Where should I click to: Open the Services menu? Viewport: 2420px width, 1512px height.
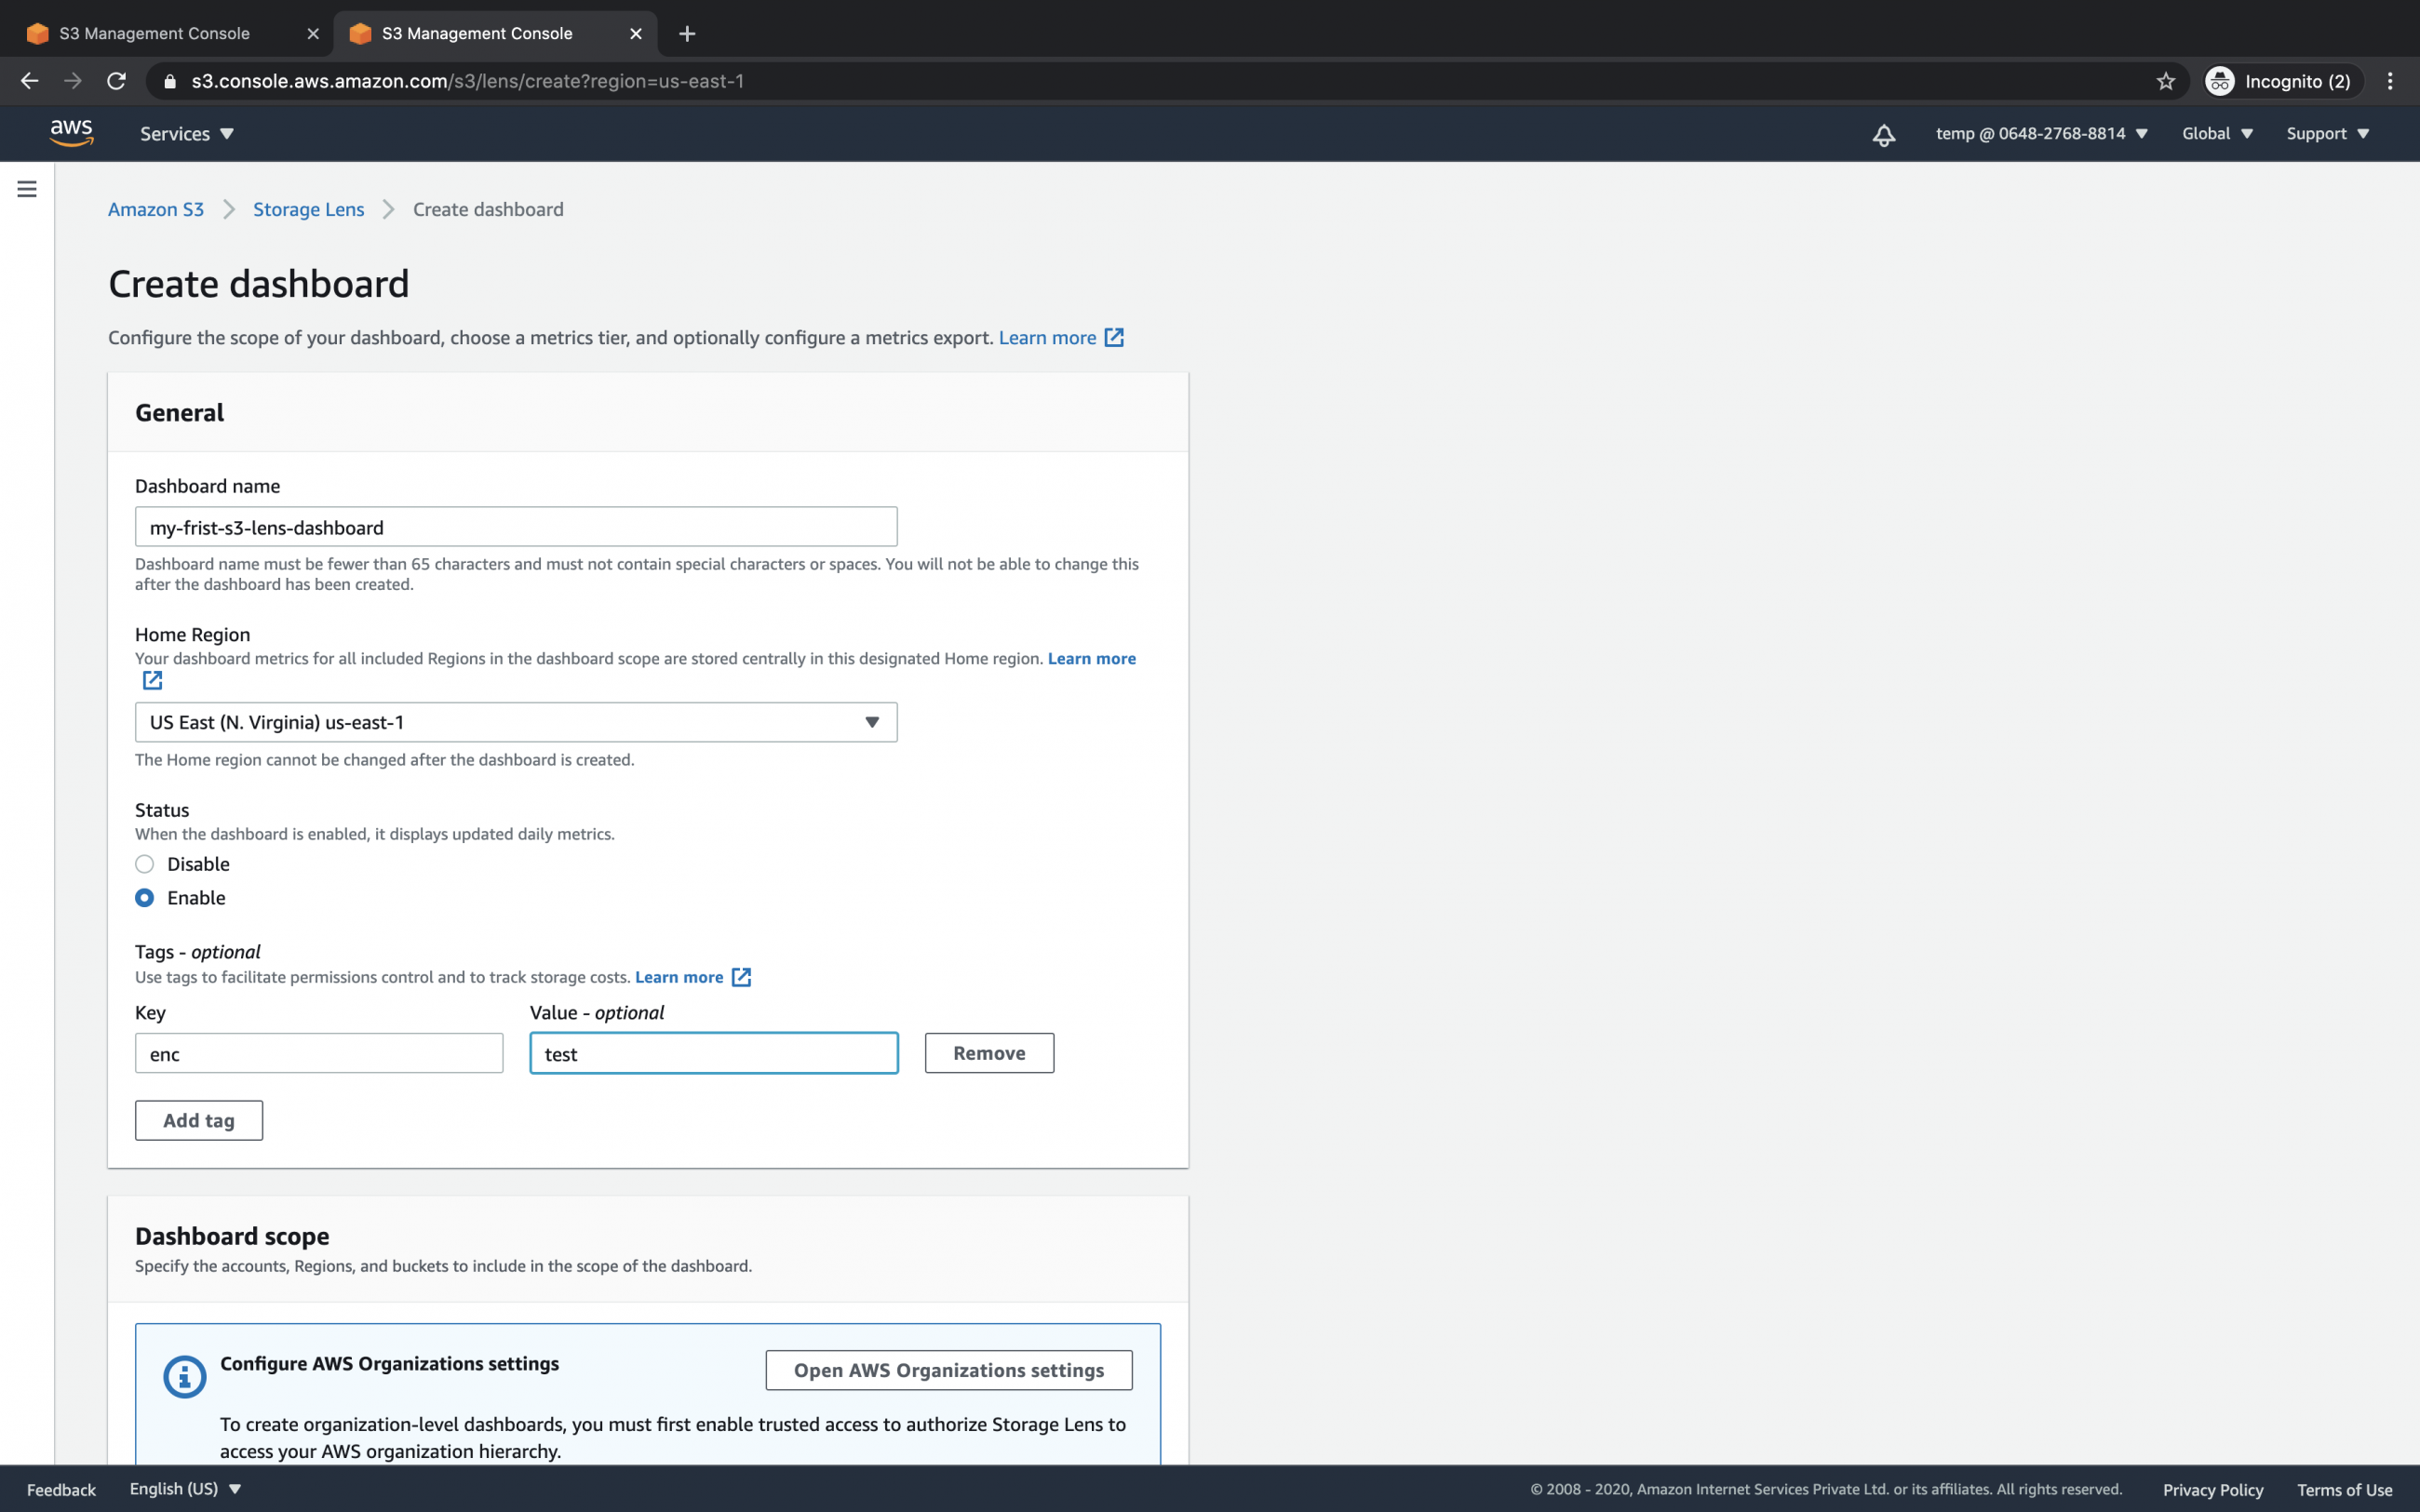(x=186, y=133)
